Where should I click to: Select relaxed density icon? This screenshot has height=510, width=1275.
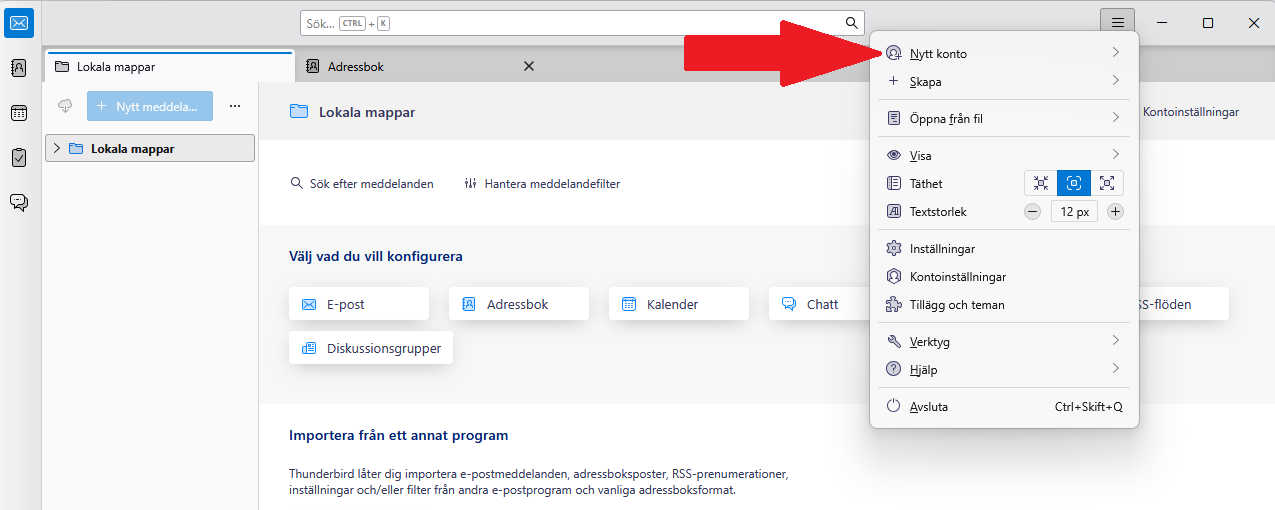1107,183
